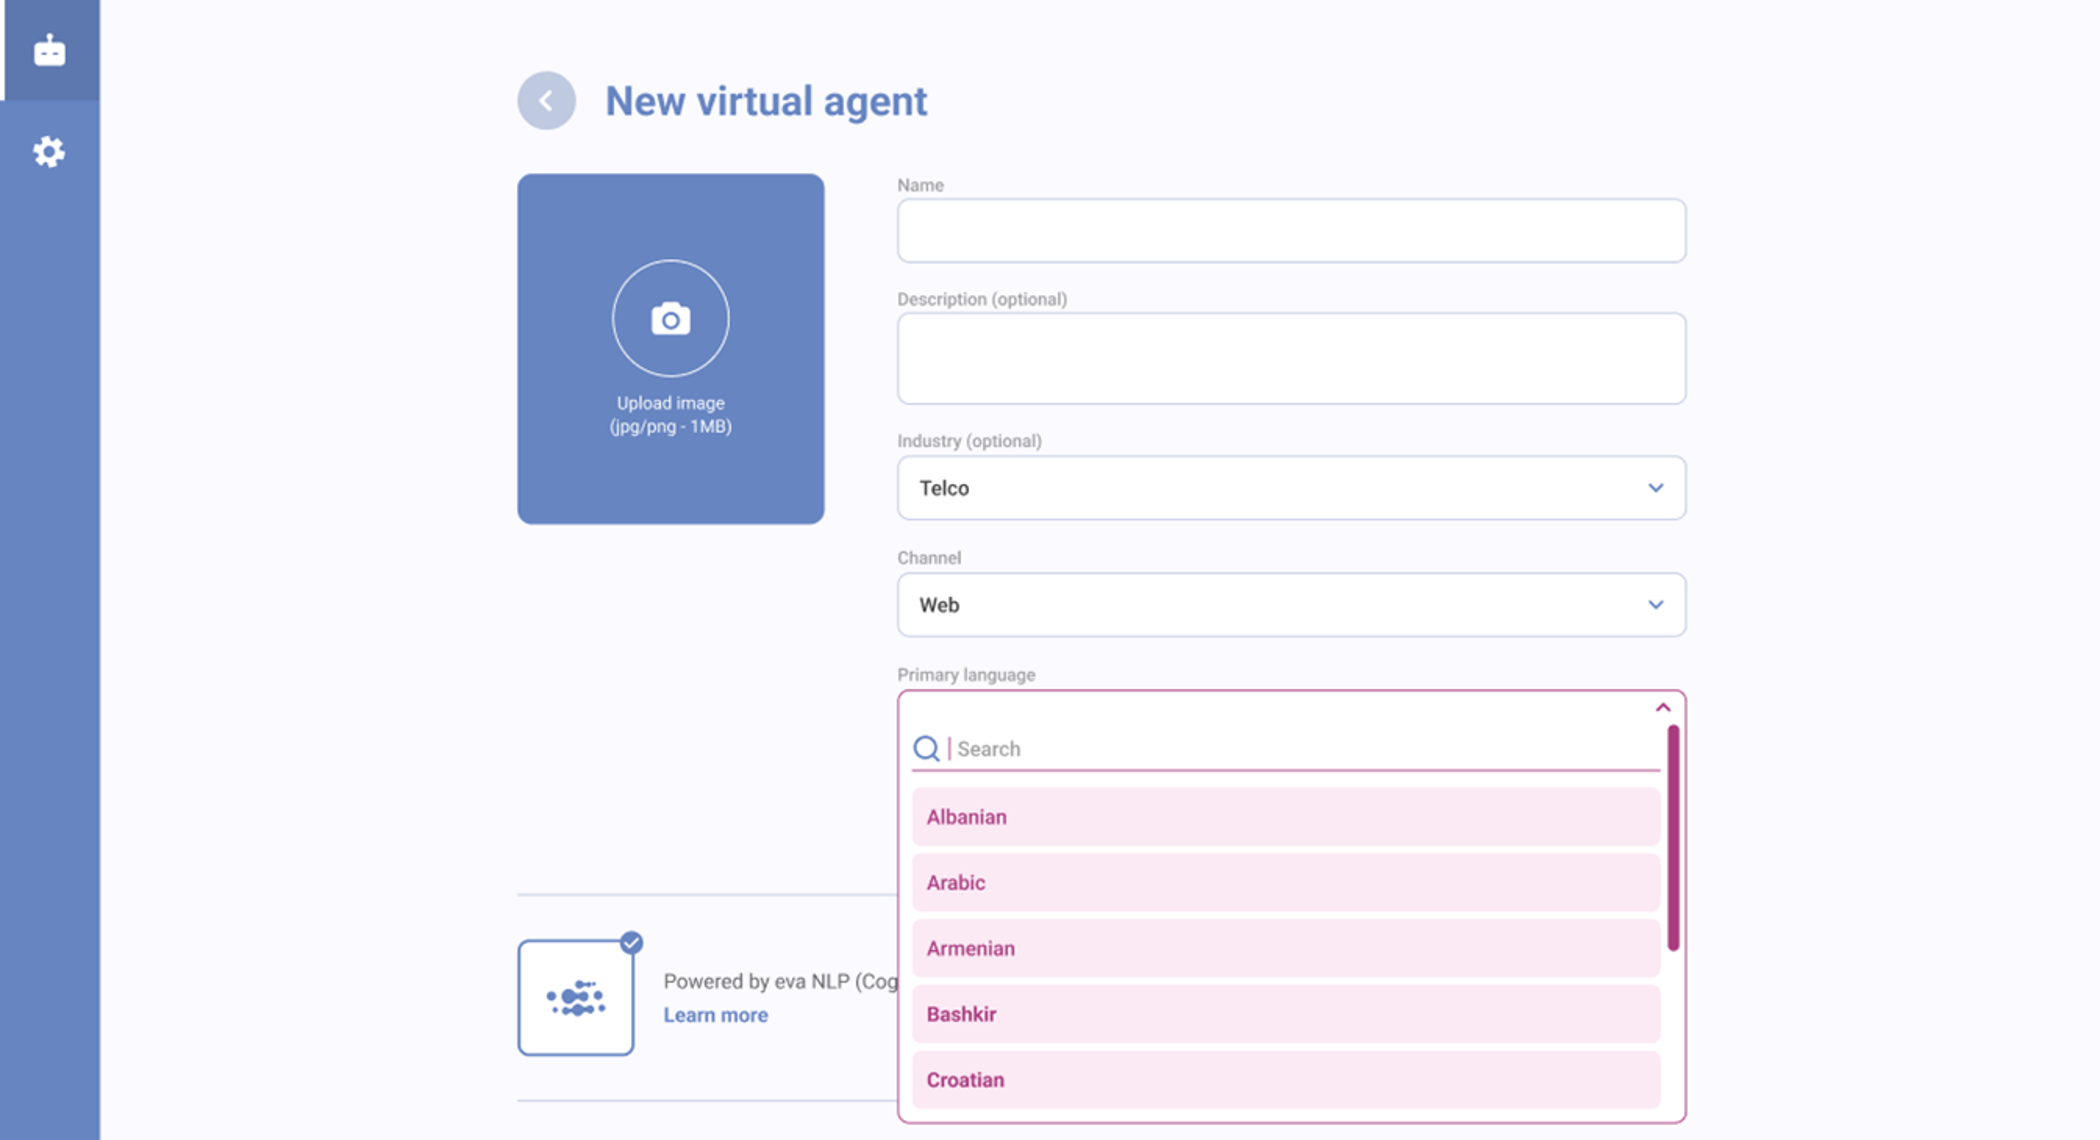Focus the Name input field
2100x1140 pixels.
pos(1291,231)
